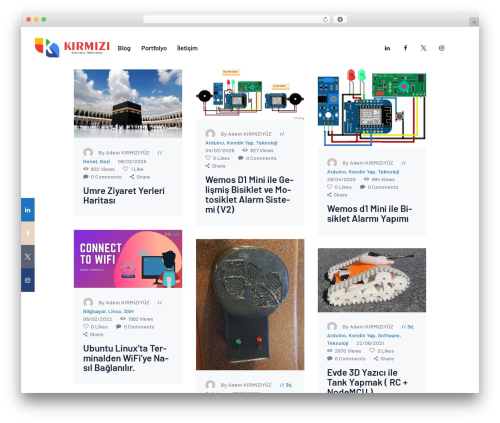
Task: Open comments on the Umre Ziyaret Yerleri post
Action: (x=102, y=177)
